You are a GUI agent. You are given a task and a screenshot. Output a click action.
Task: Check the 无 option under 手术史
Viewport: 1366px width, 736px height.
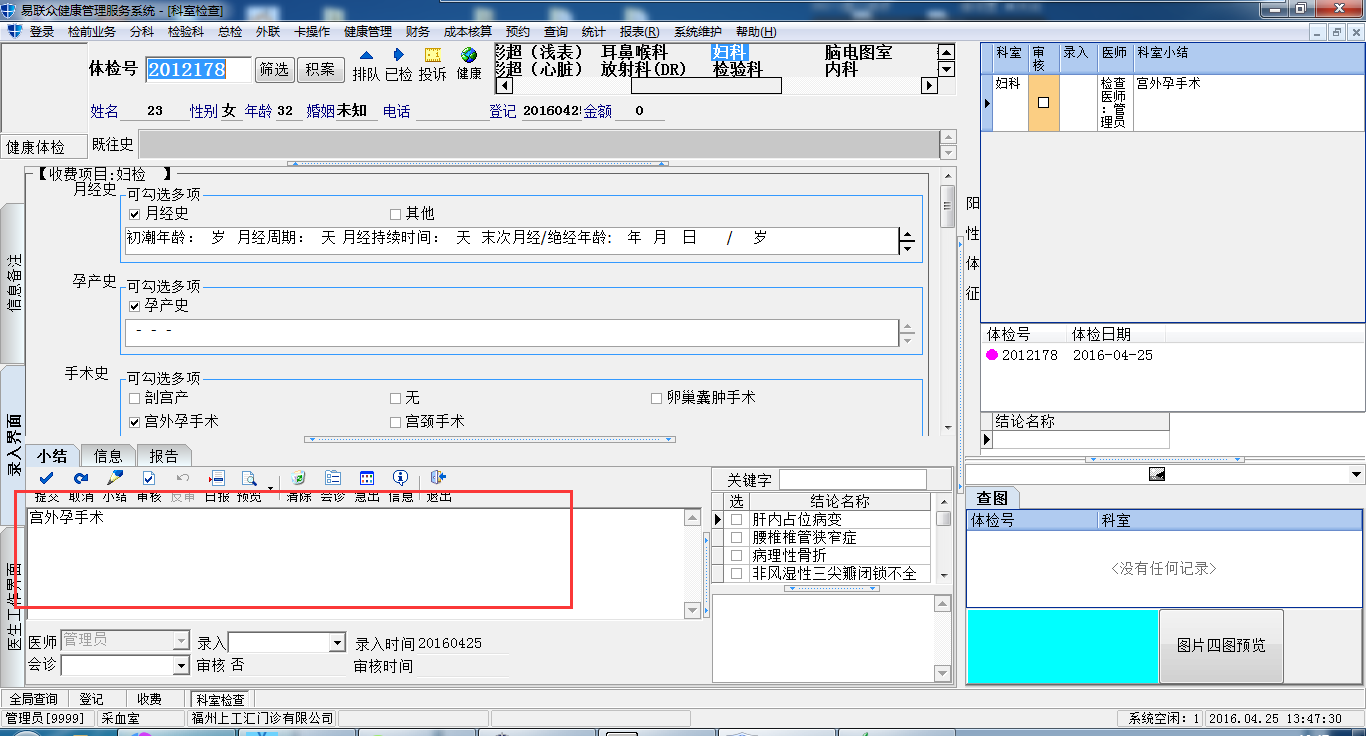396,398
